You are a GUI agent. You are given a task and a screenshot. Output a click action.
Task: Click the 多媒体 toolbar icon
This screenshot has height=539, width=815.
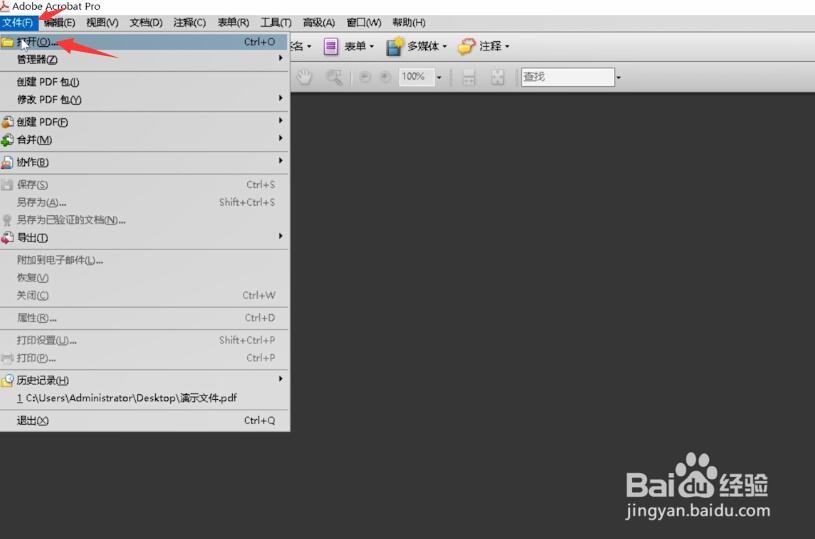pyautogui.click(x=395, y=46)
